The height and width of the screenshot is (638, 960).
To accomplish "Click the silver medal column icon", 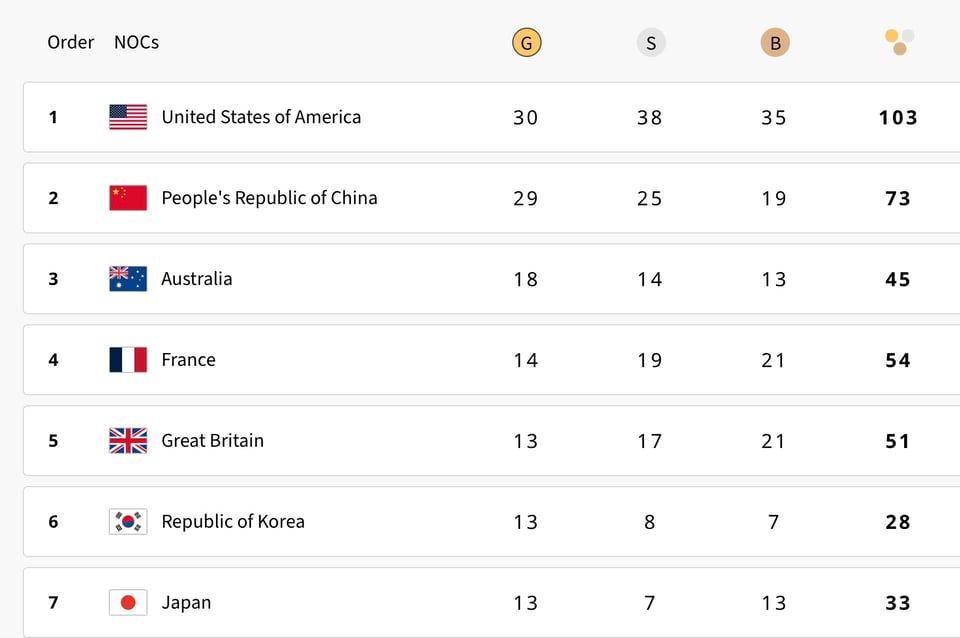I will 651,43.
